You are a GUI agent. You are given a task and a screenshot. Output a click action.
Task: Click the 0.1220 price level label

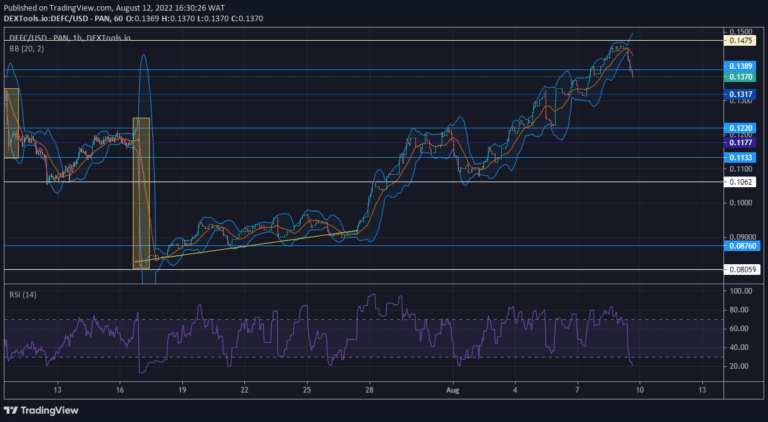[x=740, y=128]
